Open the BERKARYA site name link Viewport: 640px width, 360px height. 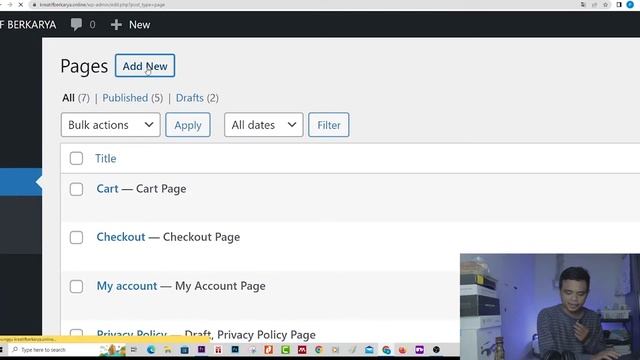28,24
